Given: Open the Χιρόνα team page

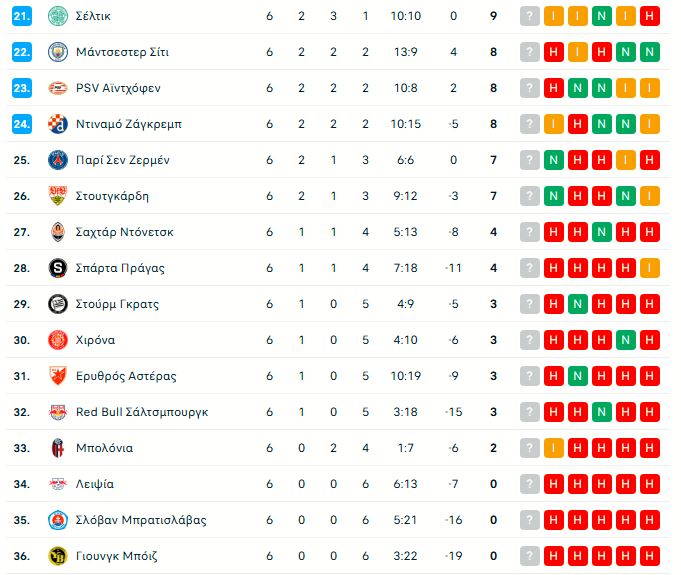Looking at the screenshot, I should (95, 340).
